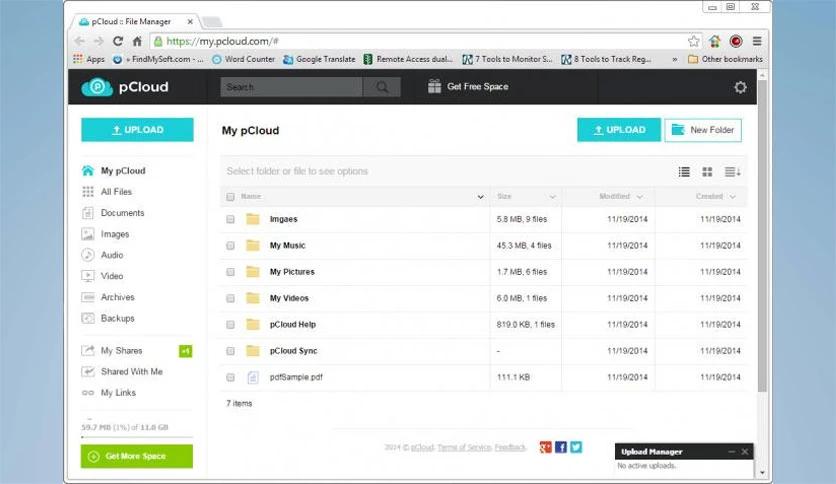Check the Imgaes folder checkbox
The image size is (836, 484).
pyautogui.click(x=230, y=219)
